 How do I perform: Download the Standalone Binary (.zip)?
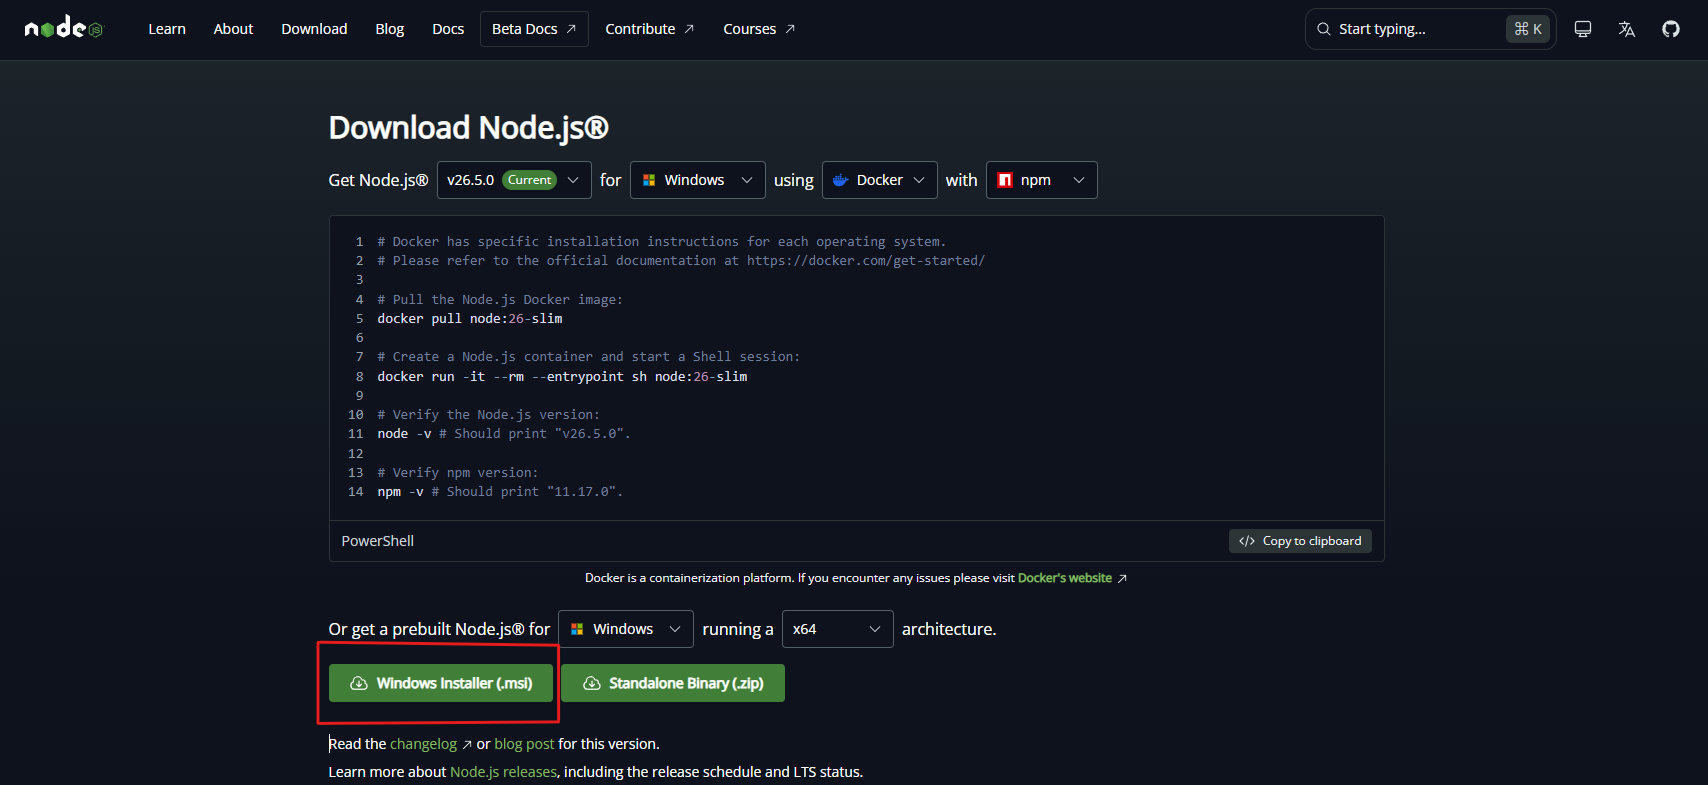(673, 683)
